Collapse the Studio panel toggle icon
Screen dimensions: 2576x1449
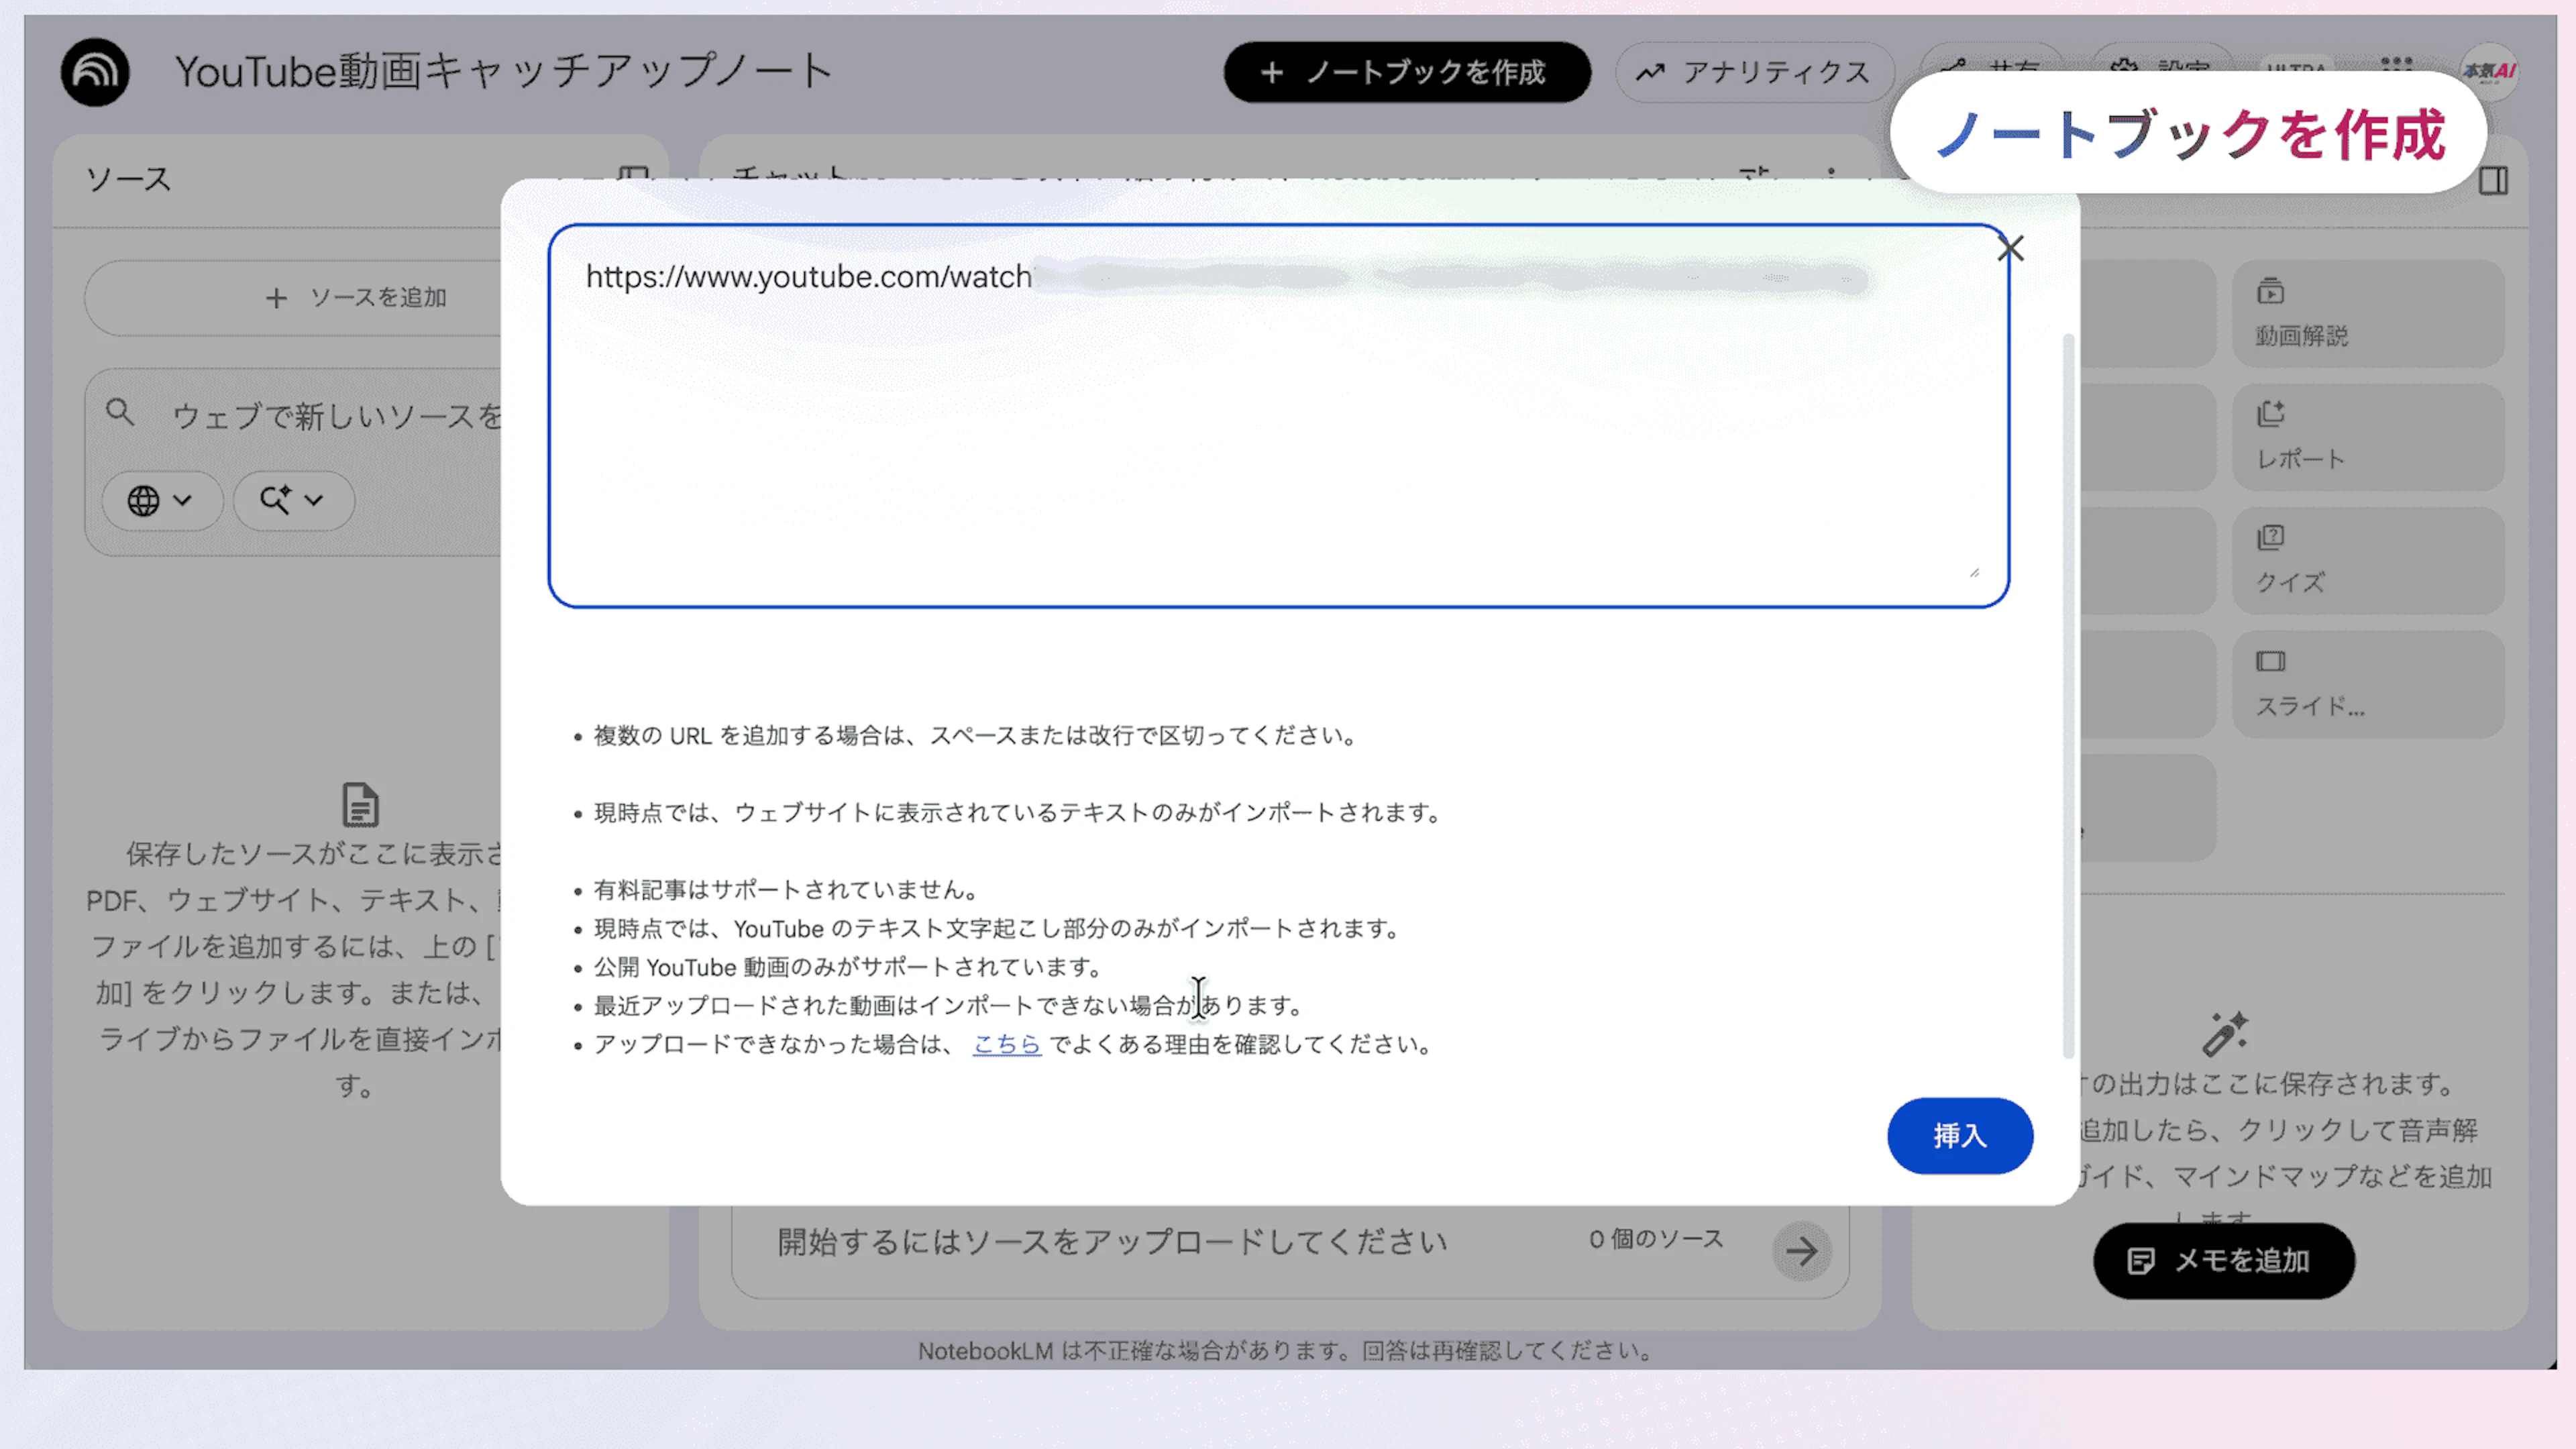click(x=2493, y=181)
